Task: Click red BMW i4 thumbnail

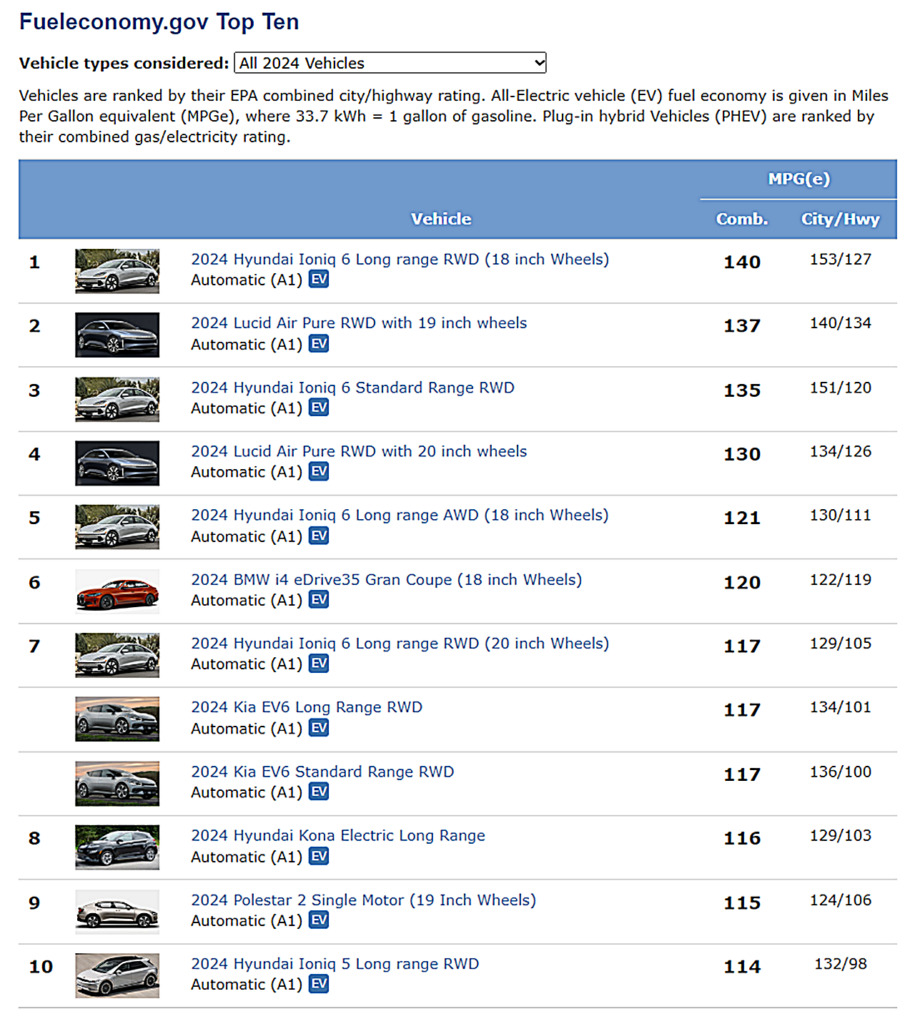Action: pos(117,591)
